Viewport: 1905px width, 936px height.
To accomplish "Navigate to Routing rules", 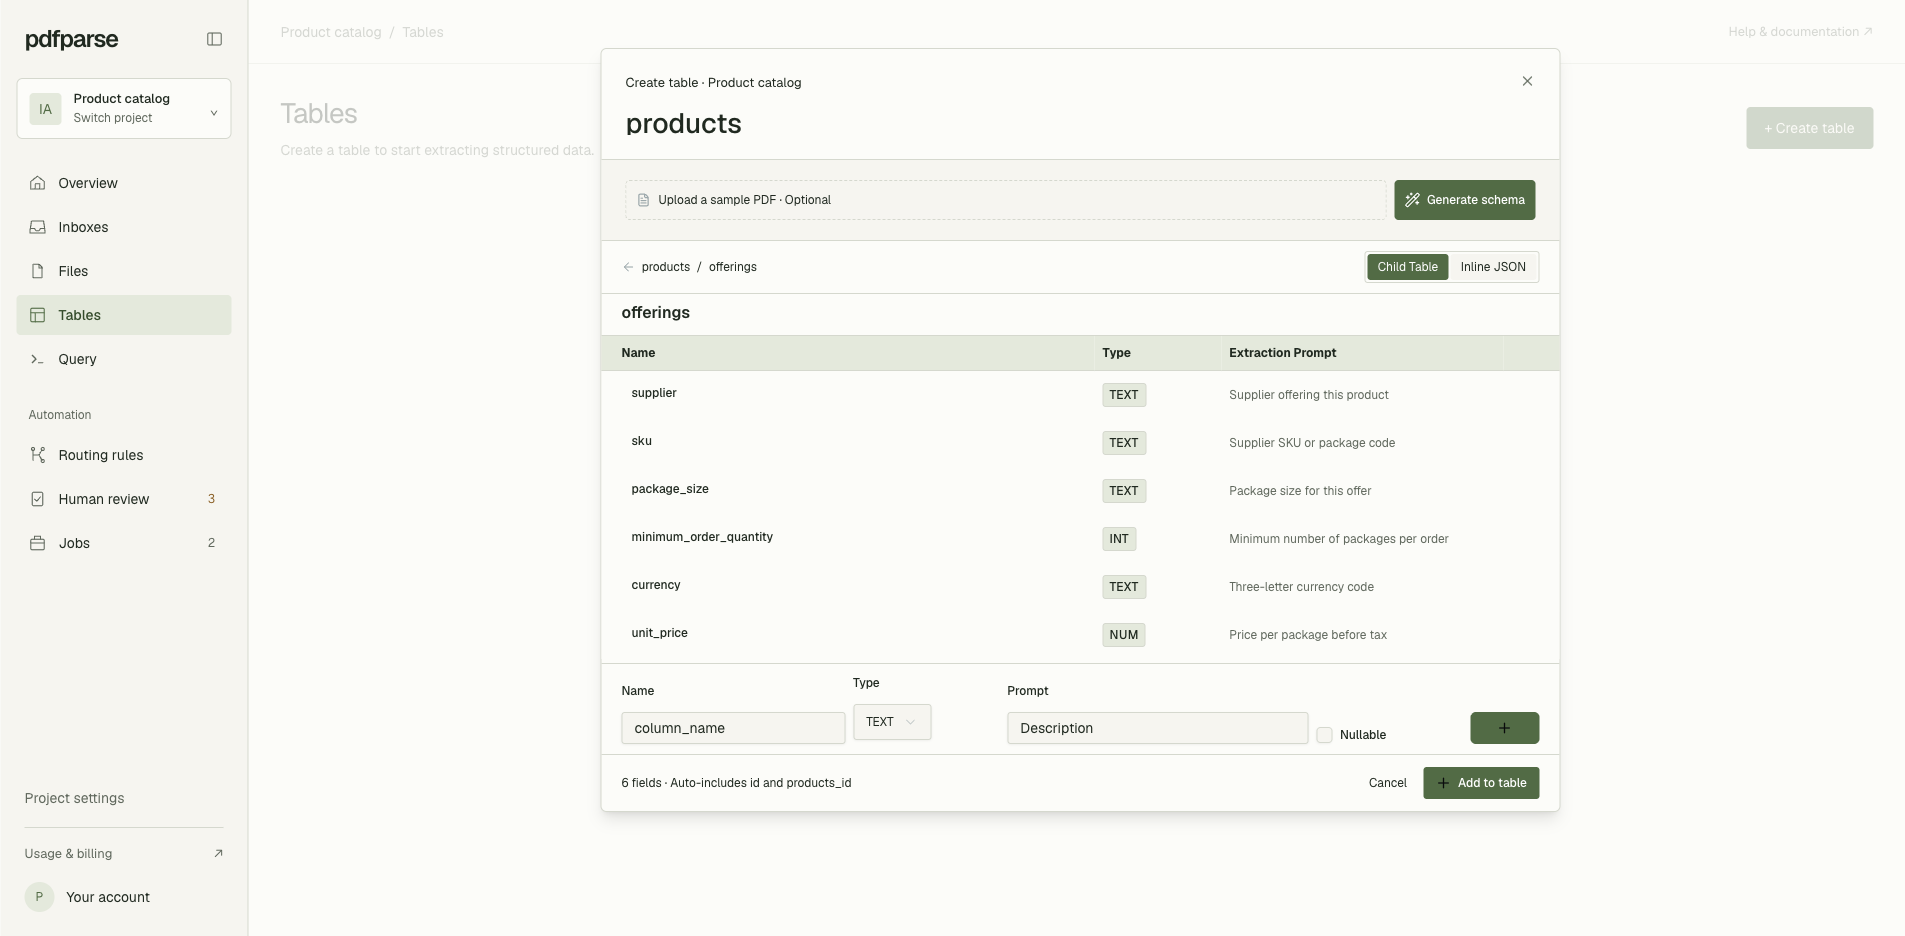I will (x=124, y=455).
